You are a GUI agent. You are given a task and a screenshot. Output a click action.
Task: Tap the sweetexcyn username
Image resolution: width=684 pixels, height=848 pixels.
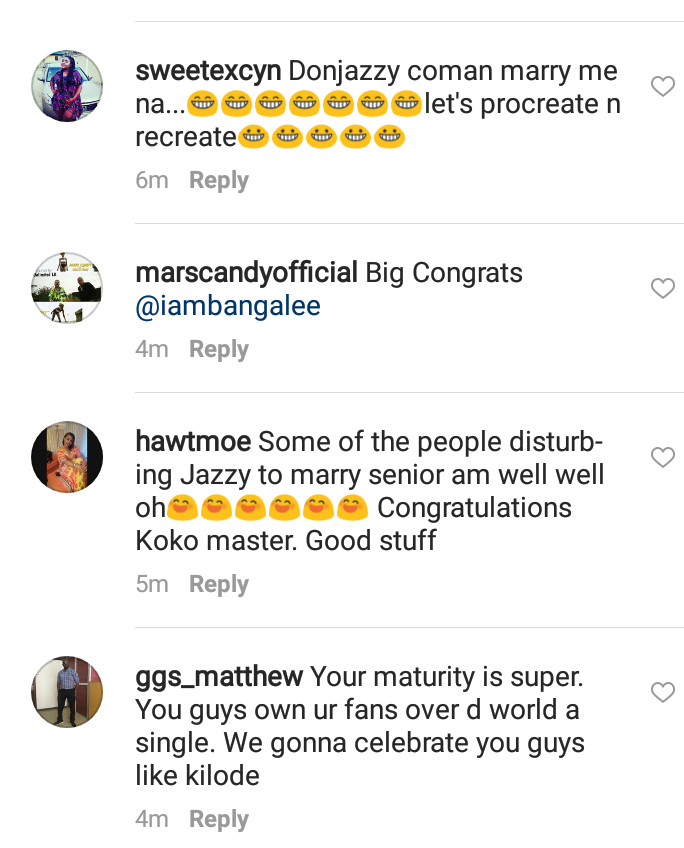click(x=208, y=73)
